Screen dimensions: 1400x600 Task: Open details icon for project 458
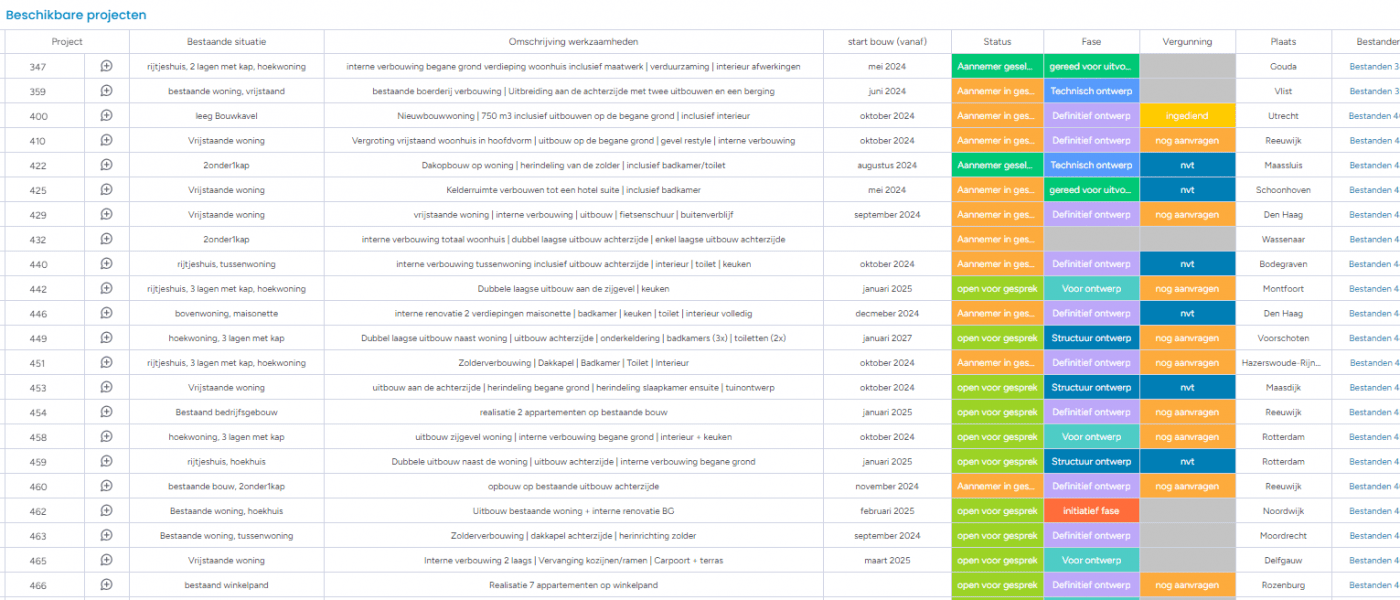[x=107, y=436]
